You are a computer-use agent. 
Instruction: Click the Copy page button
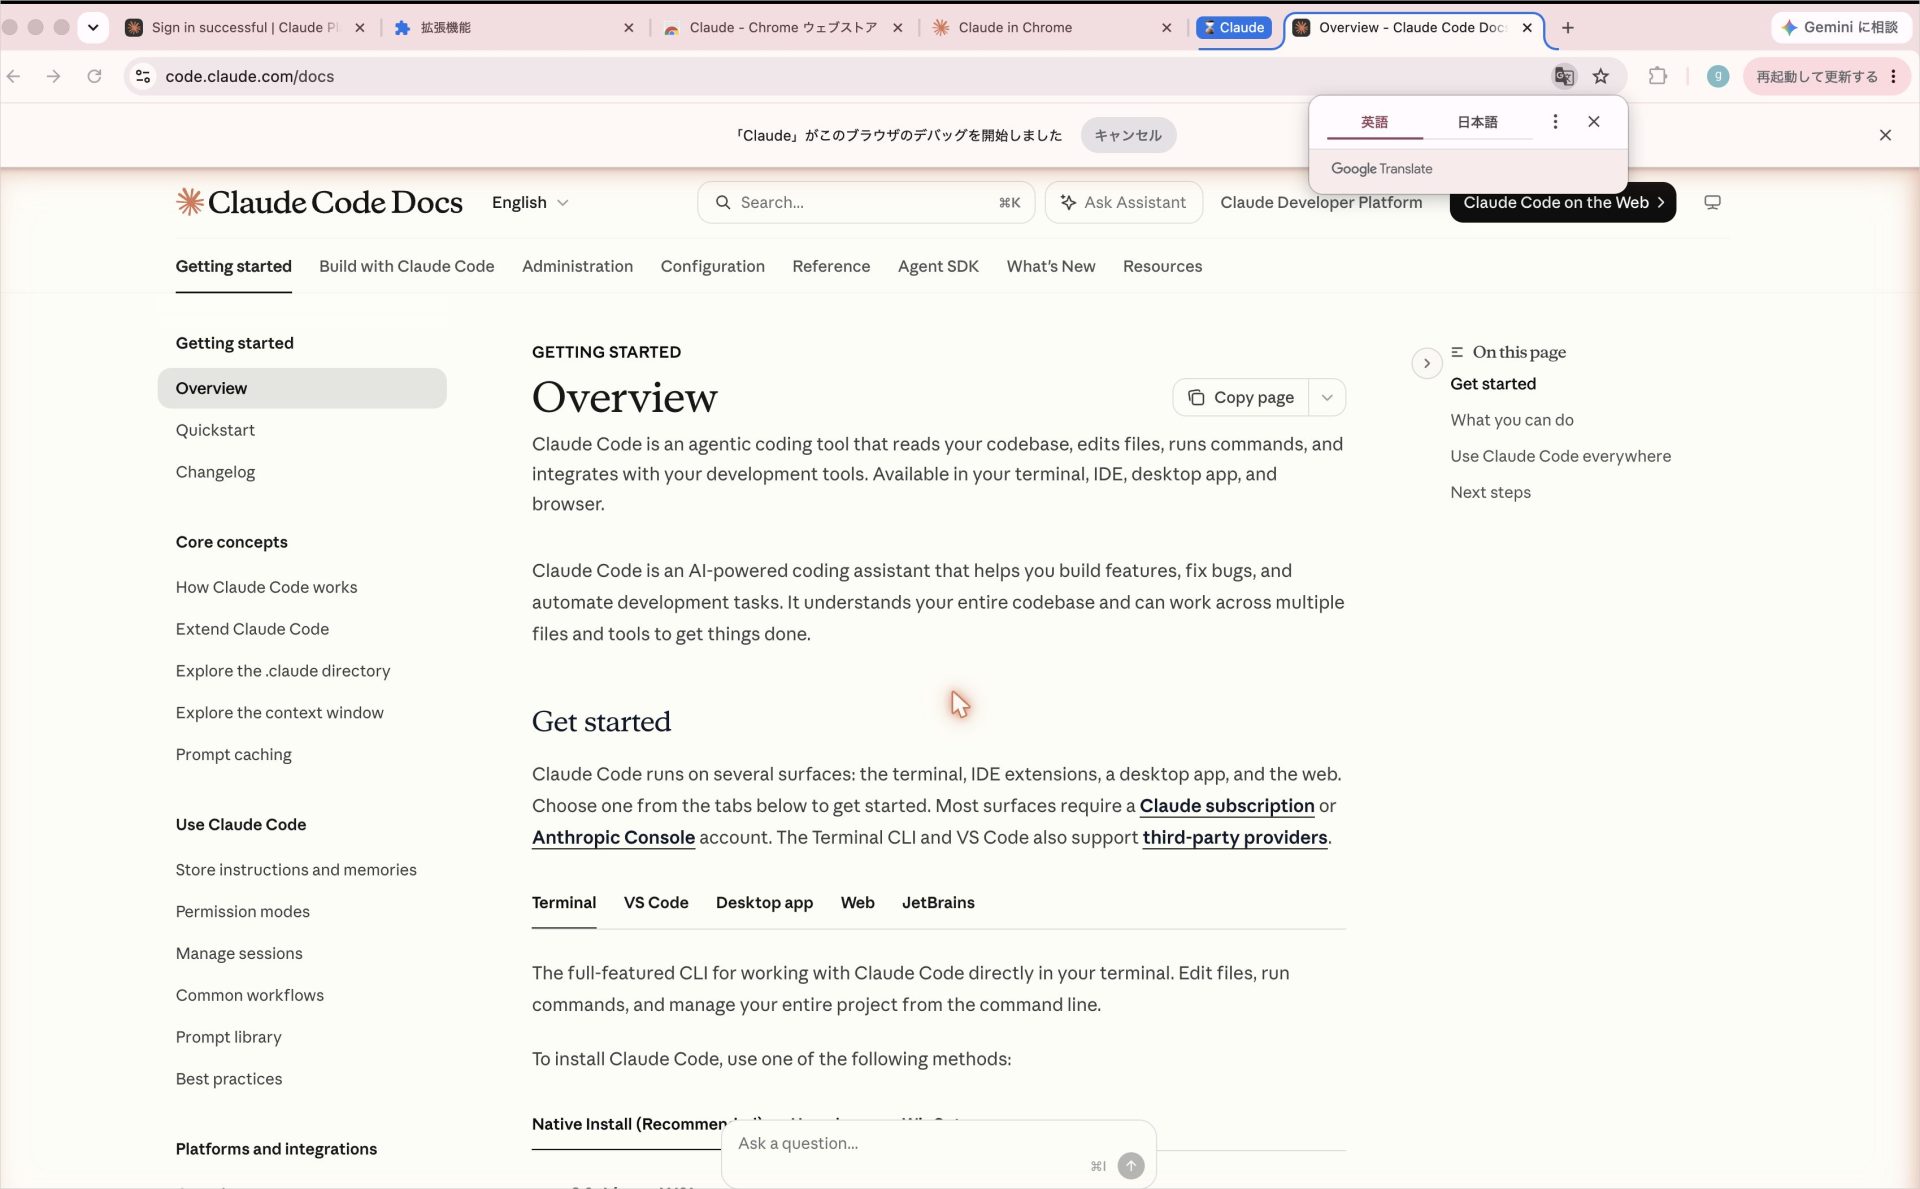click(1241, 397)
